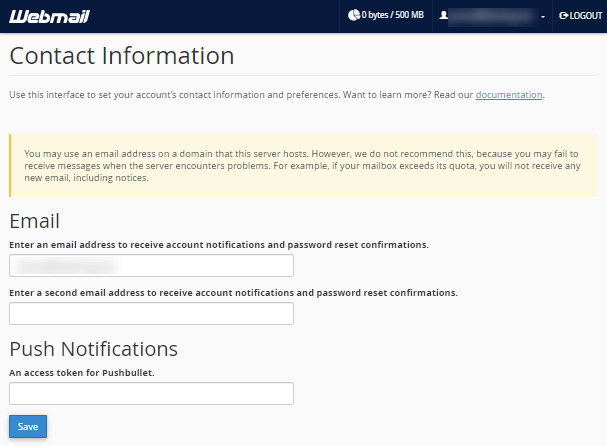The width and height of the screenshot is (607, 446).
Task: Expand the account dropdown caret
Action: (543, 17)
